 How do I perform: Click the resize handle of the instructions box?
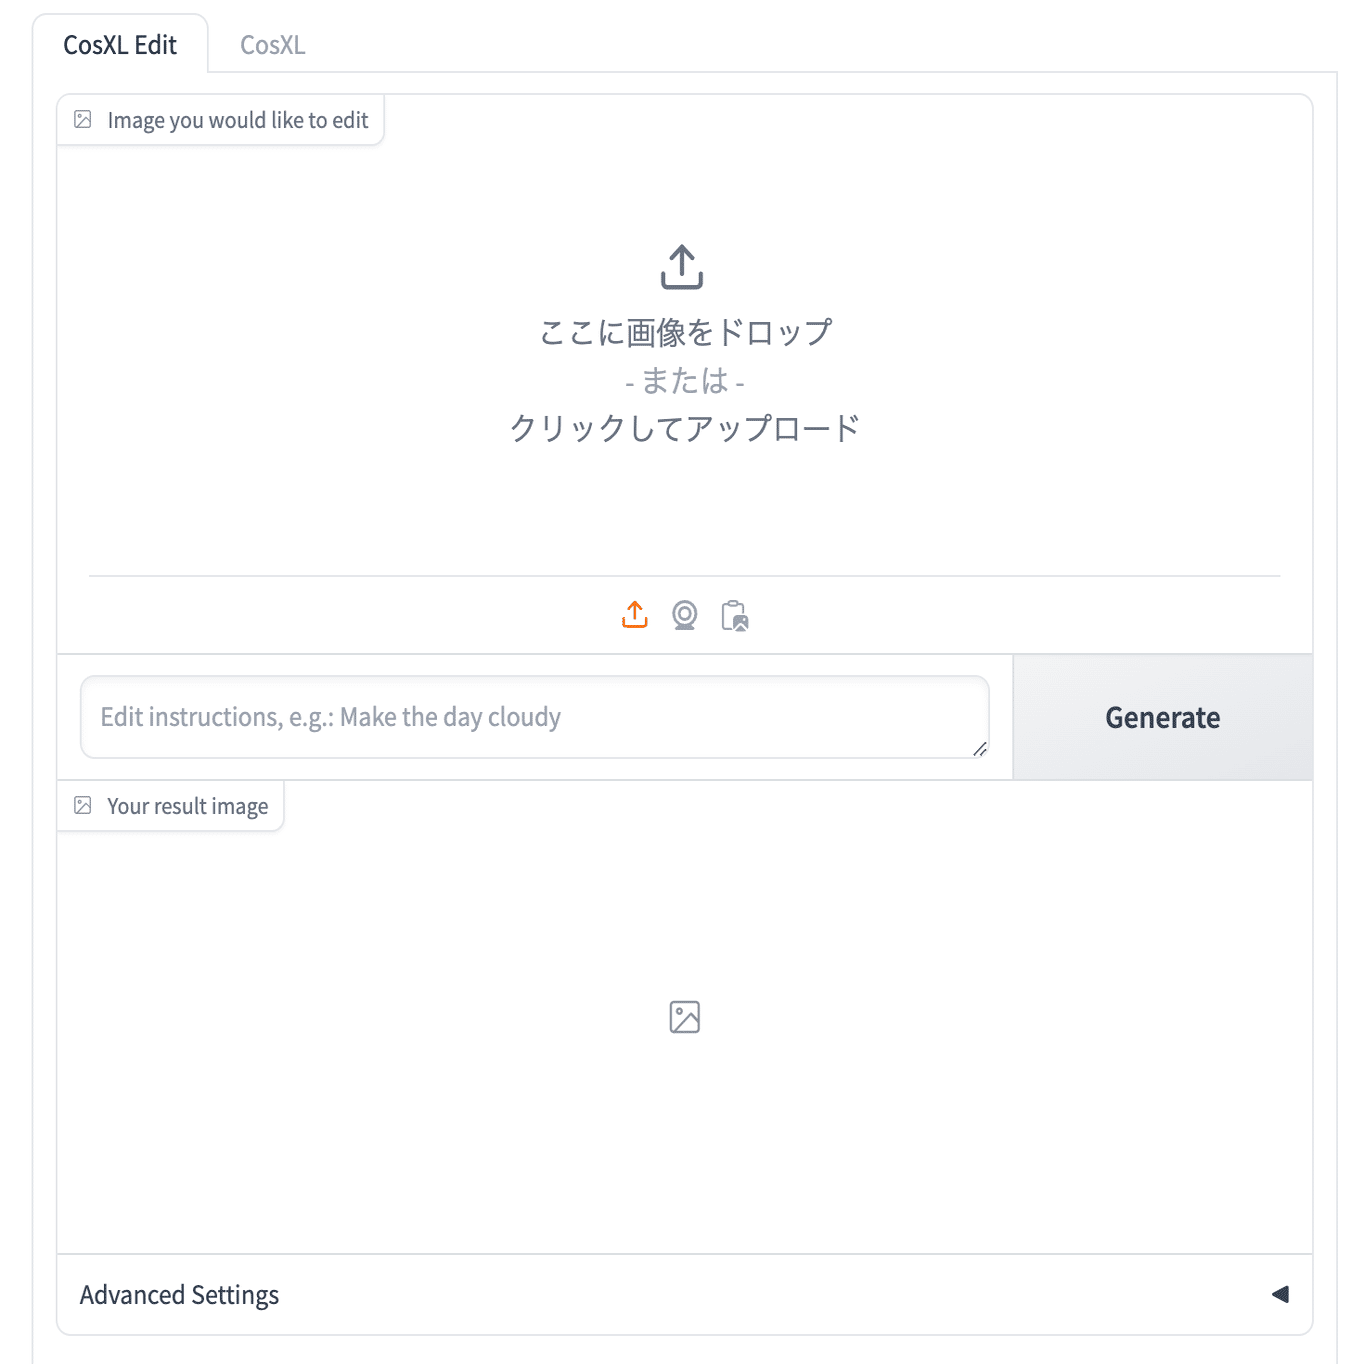pyautogui.click(x=980, y=749)
